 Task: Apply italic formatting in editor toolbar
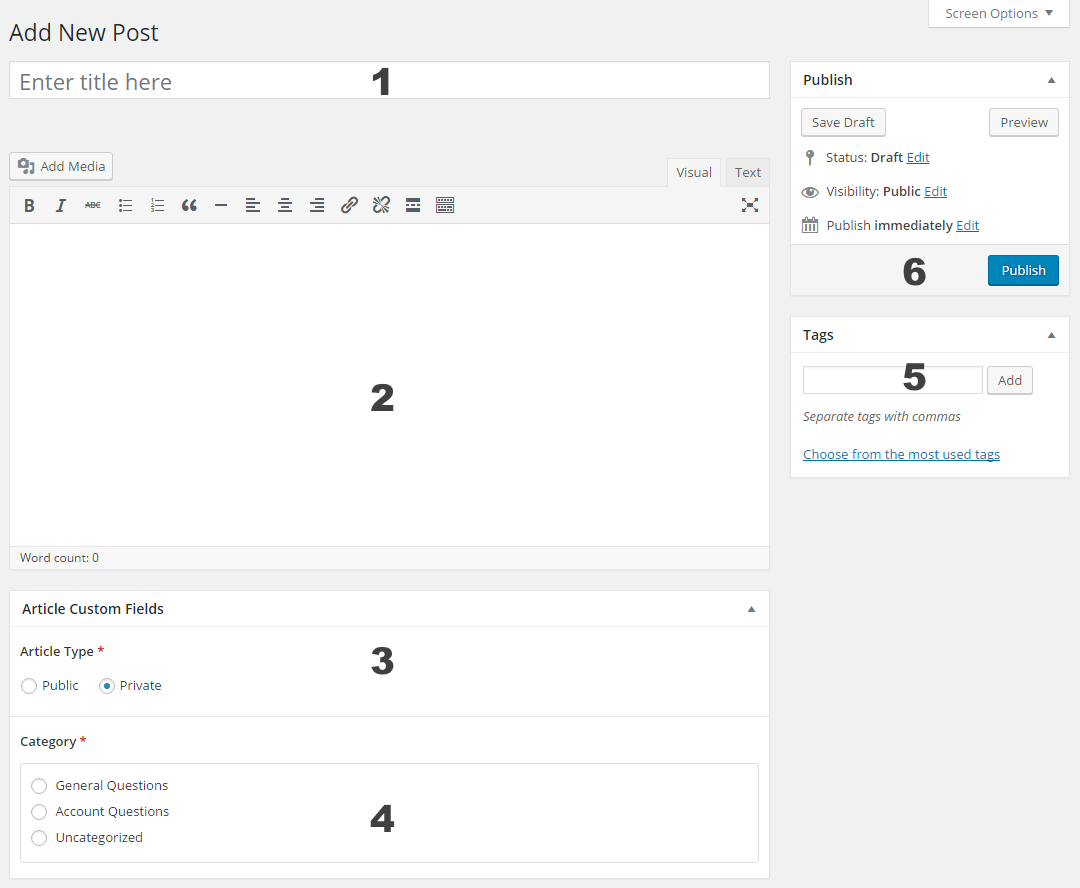click(x=61, y=205)
